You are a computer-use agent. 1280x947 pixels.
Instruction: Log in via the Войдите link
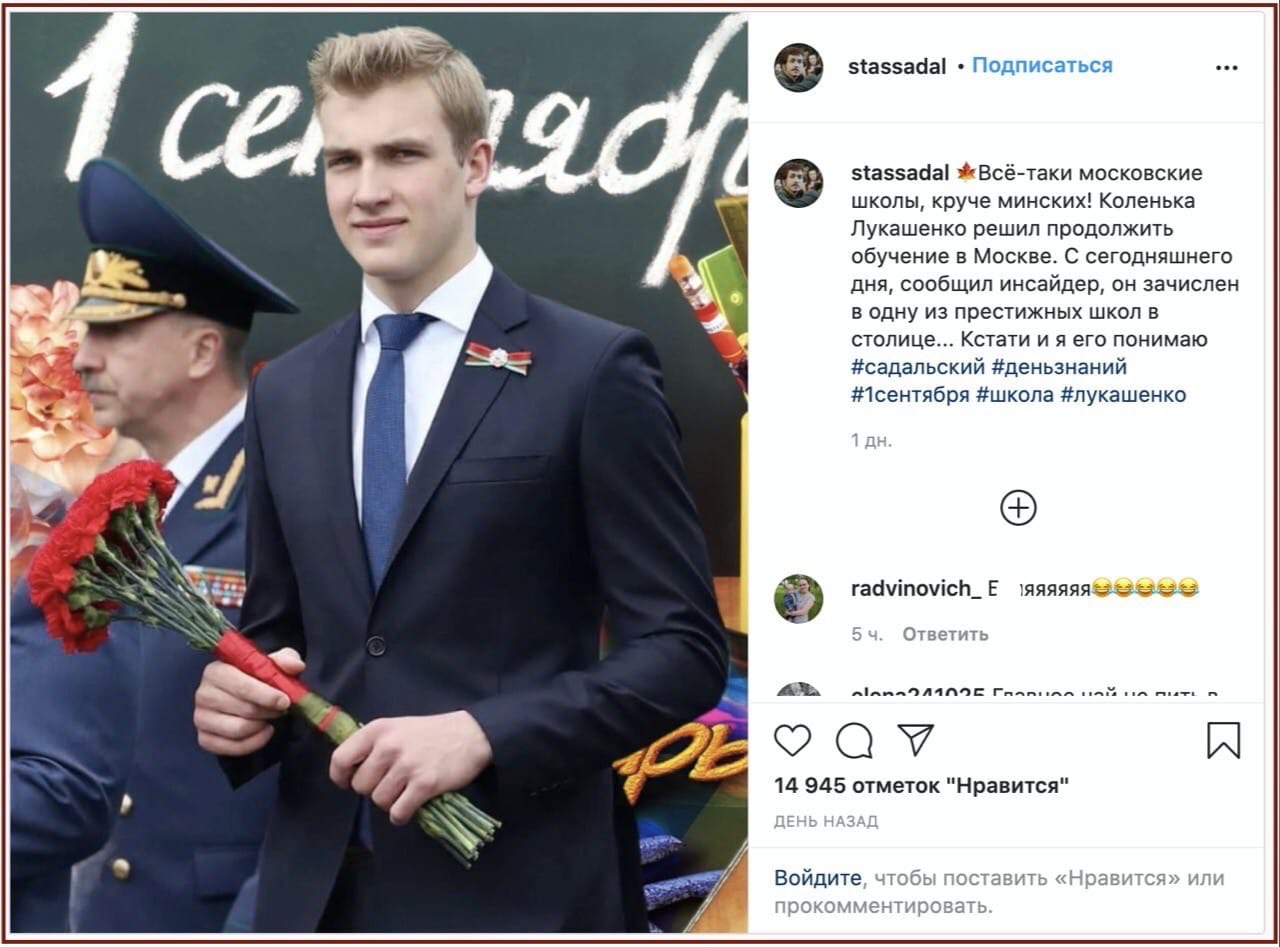(x=817, y=878)
